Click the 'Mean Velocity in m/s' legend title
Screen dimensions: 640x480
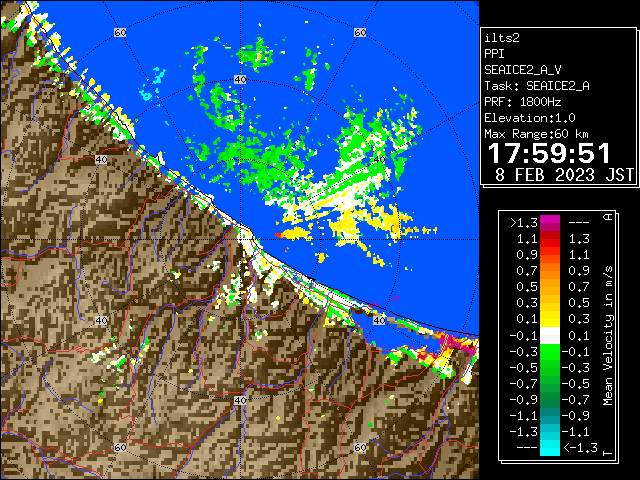point(608,336)
